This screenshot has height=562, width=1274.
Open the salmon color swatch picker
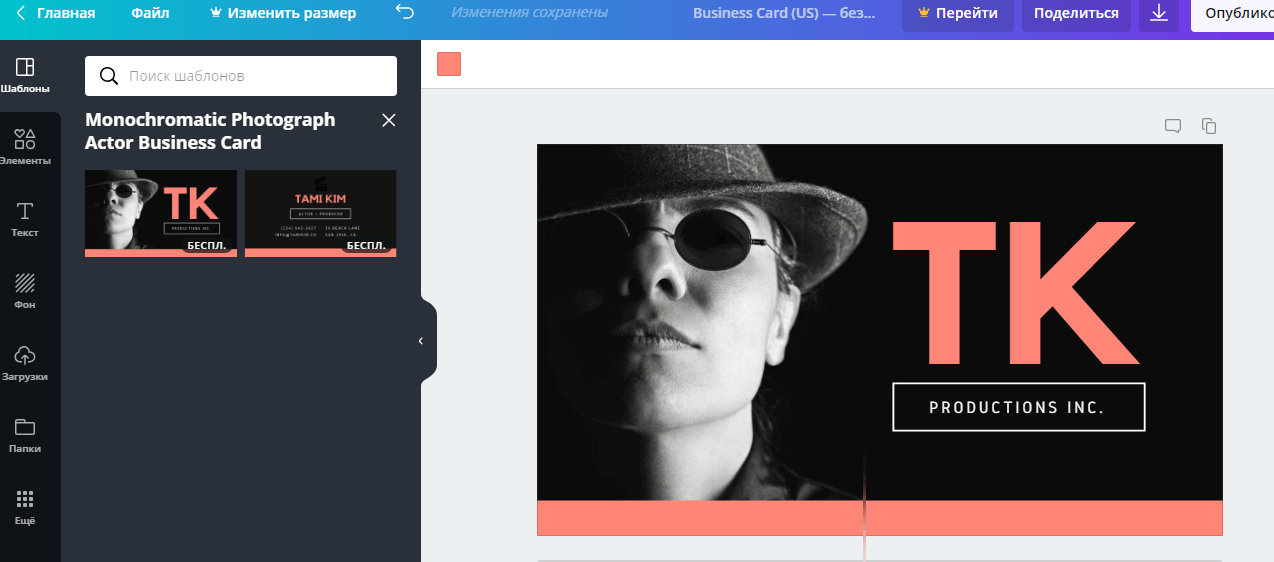449,64
